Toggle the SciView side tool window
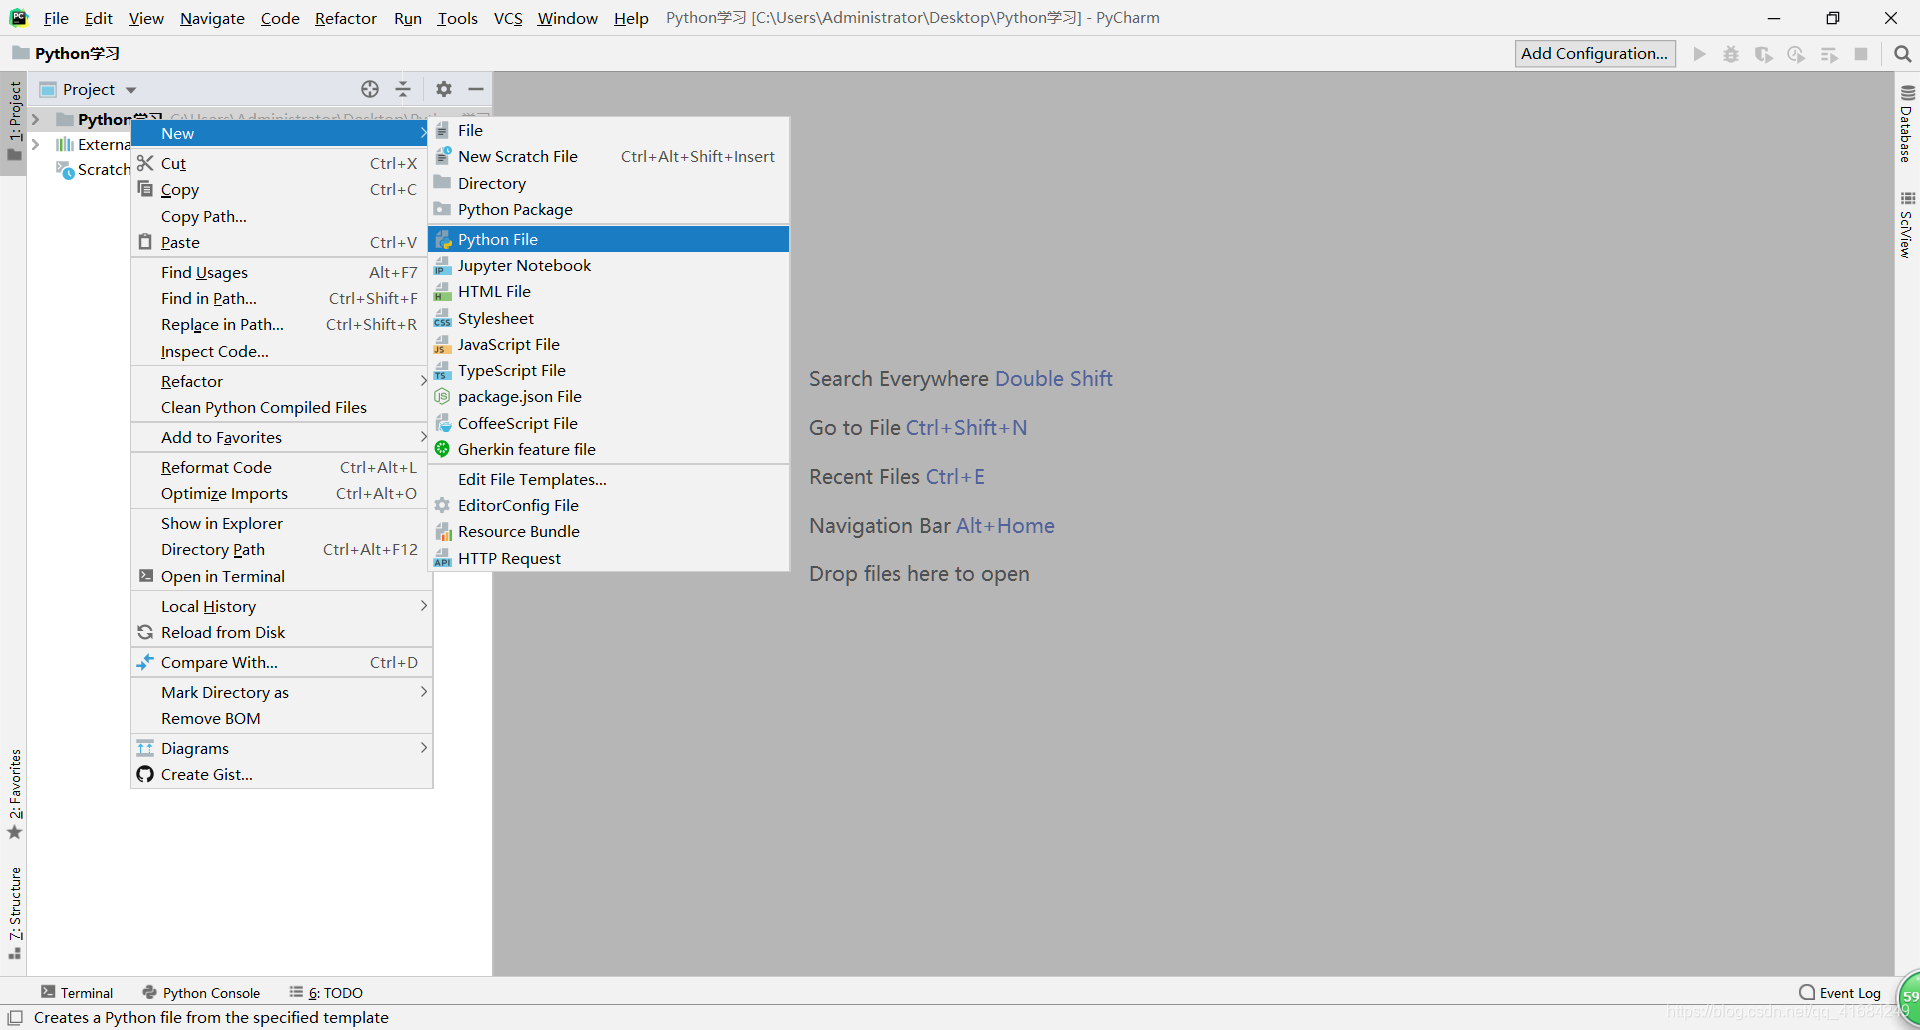This screenshot has width=1920, height=1030. (x=1906, y=225)
